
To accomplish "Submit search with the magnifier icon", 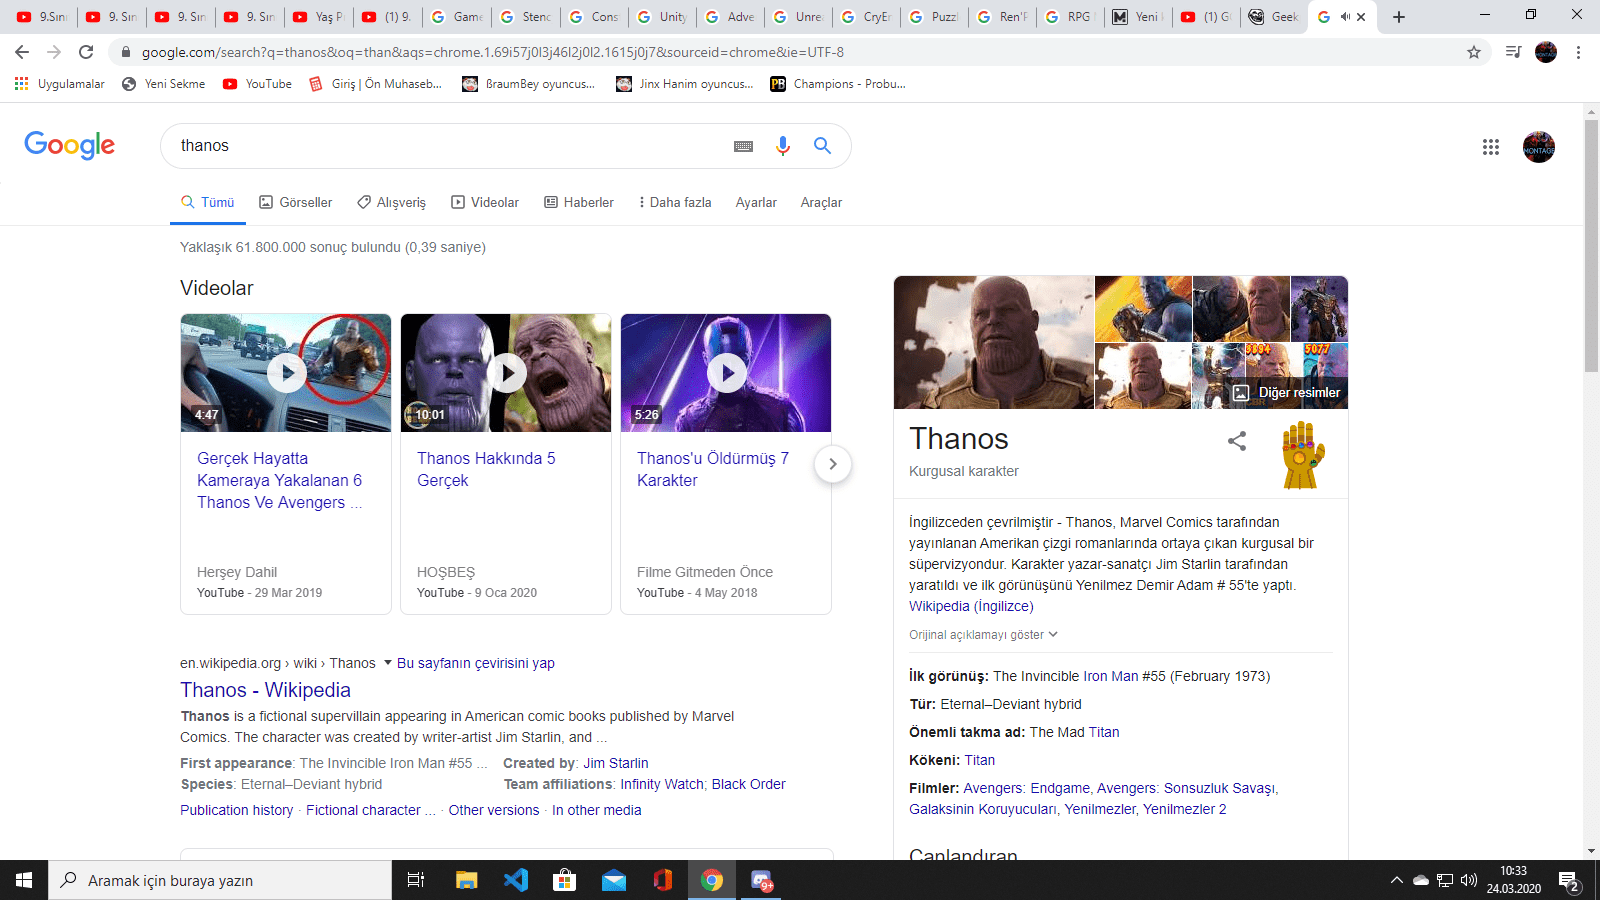I will [822, 146].
